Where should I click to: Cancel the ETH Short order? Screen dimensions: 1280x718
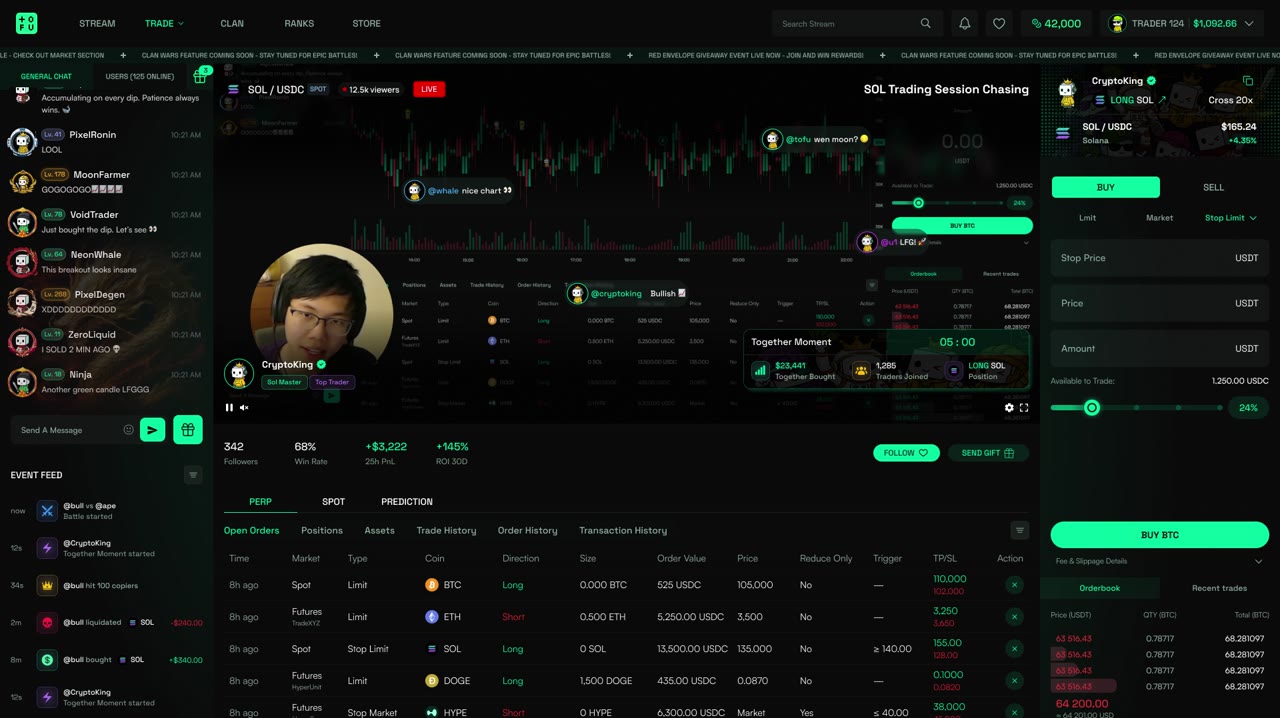[1014, 617]
